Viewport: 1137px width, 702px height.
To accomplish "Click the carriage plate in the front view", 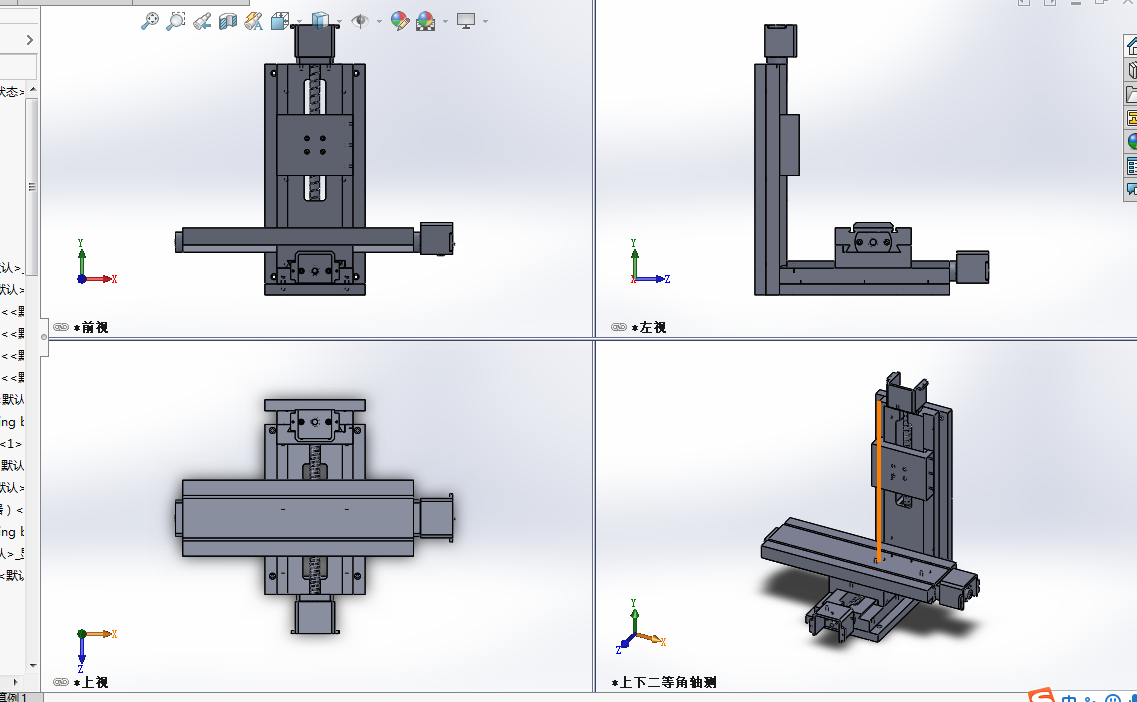I will point(314,144).
